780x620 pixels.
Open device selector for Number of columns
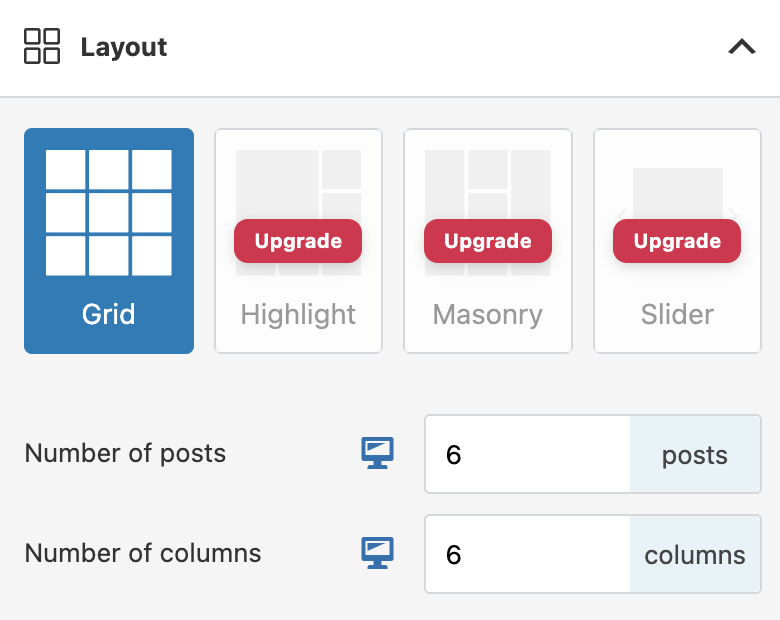pyautogui.click(x=377, y=553)
